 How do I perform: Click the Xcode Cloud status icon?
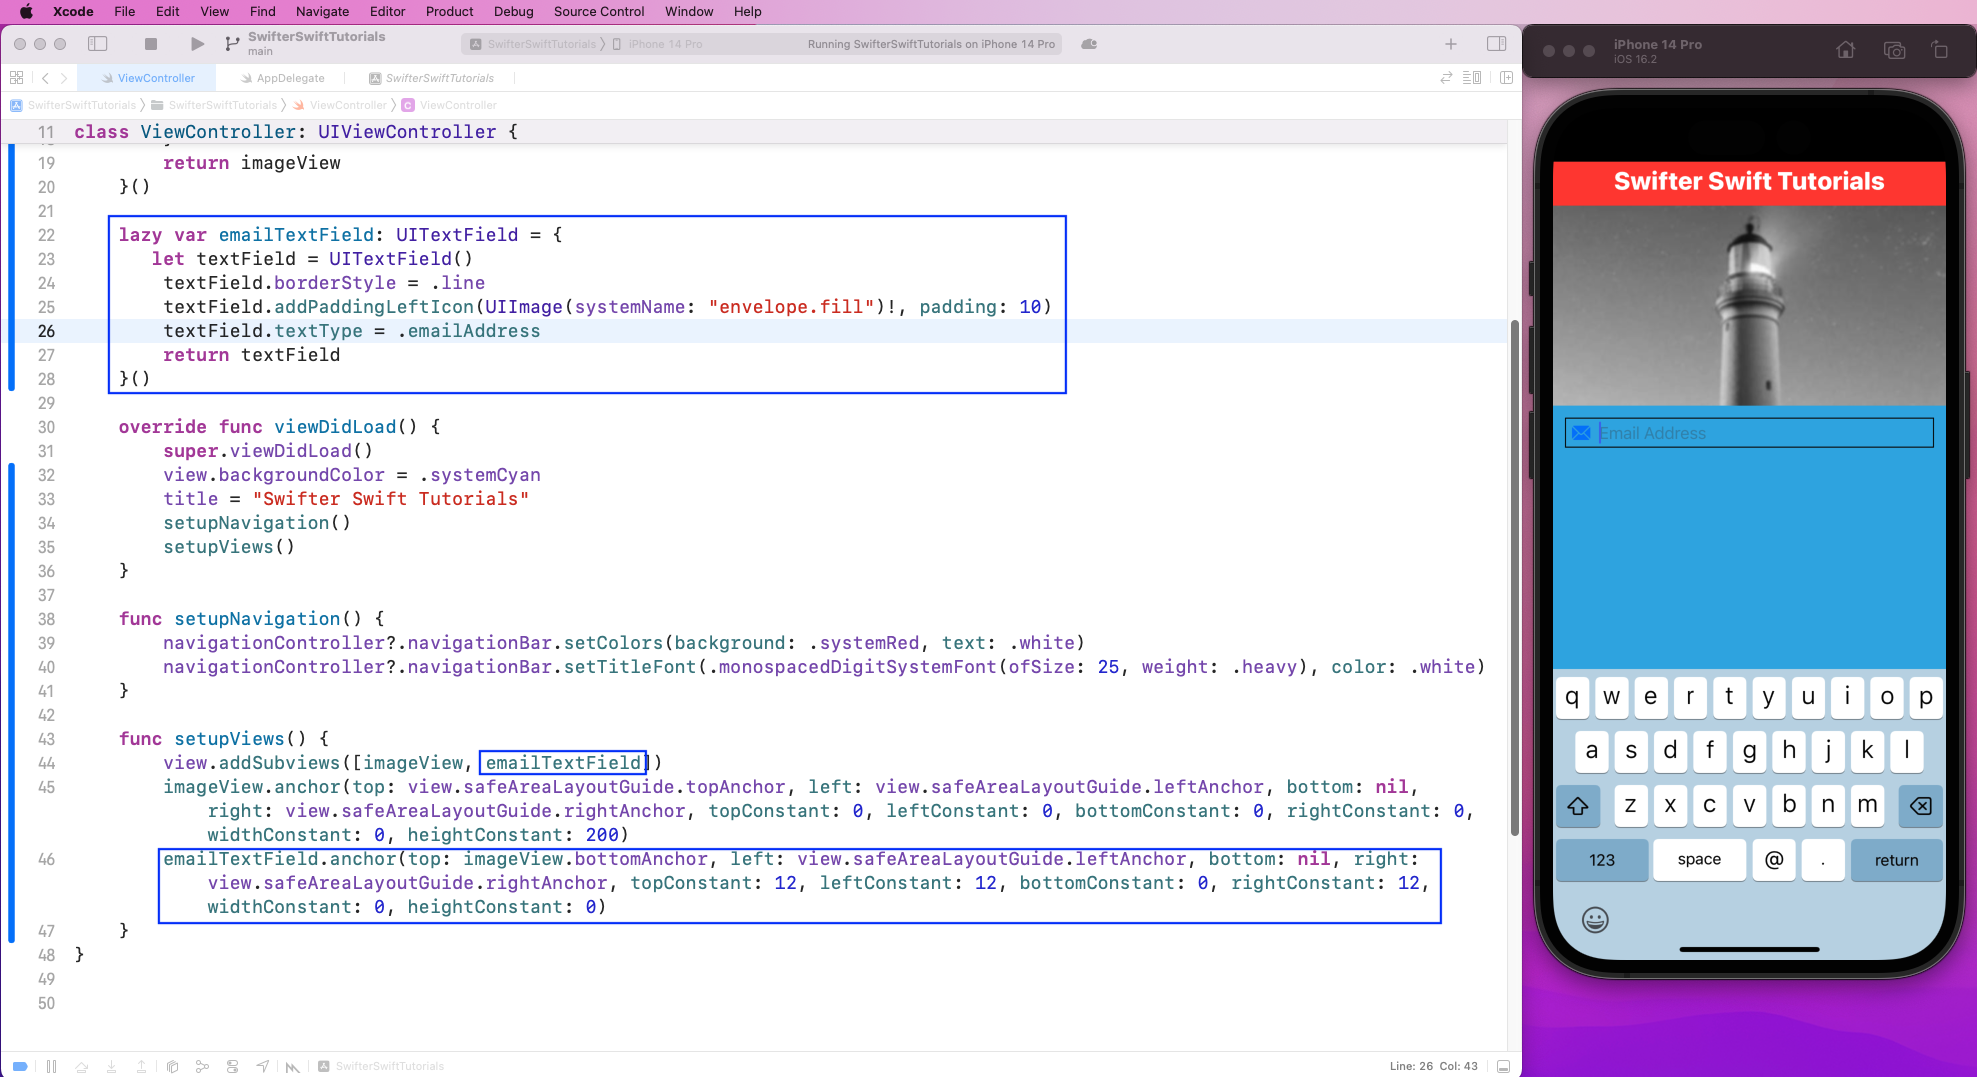pyautogui.click(x=1089, y=44)
